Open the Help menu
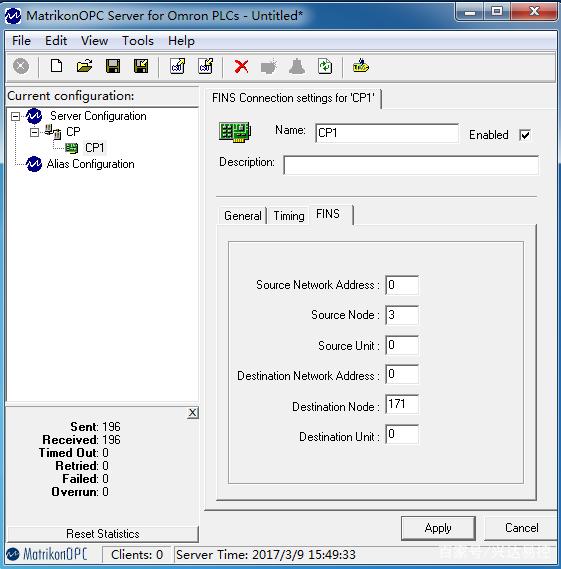561x569 pixels. point(181,41)
